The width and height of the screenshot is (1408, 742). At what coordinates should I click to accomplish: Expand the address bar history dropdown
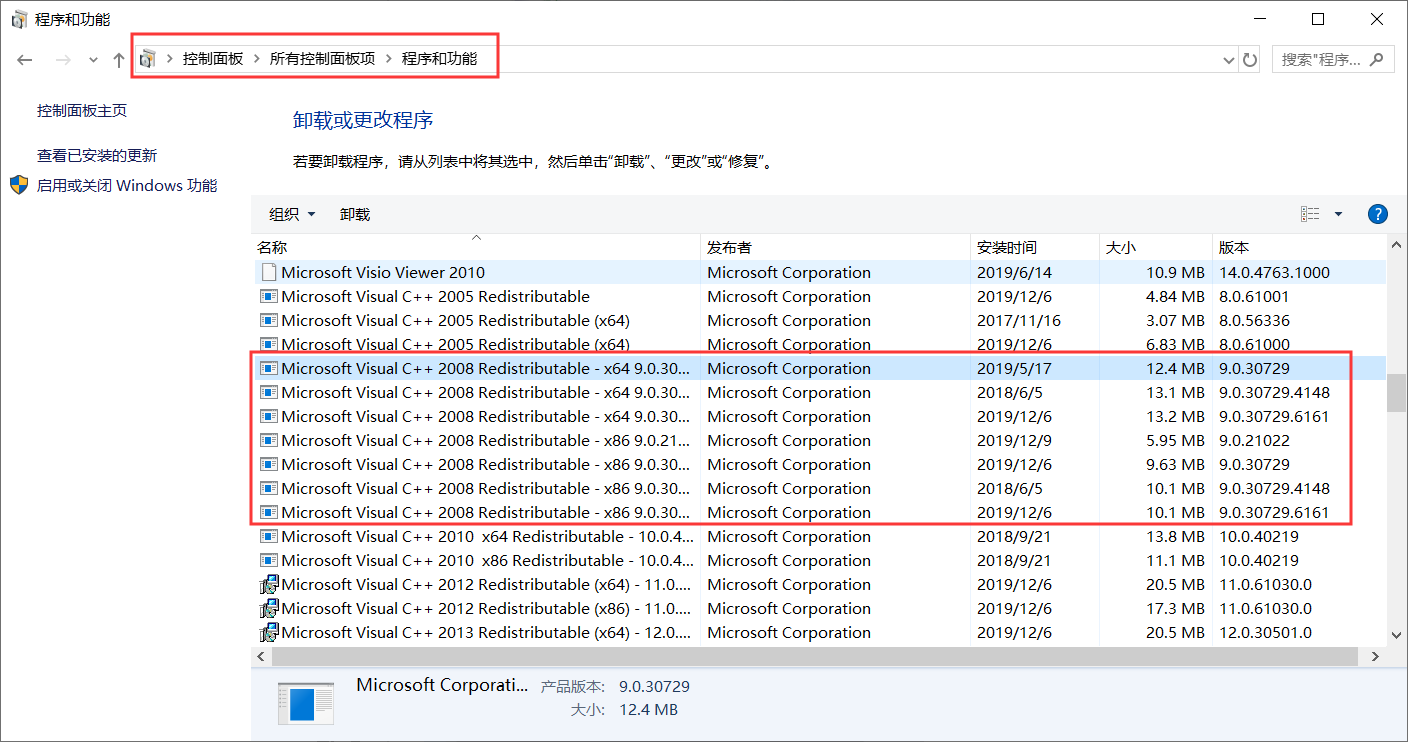pos(1229,60)
